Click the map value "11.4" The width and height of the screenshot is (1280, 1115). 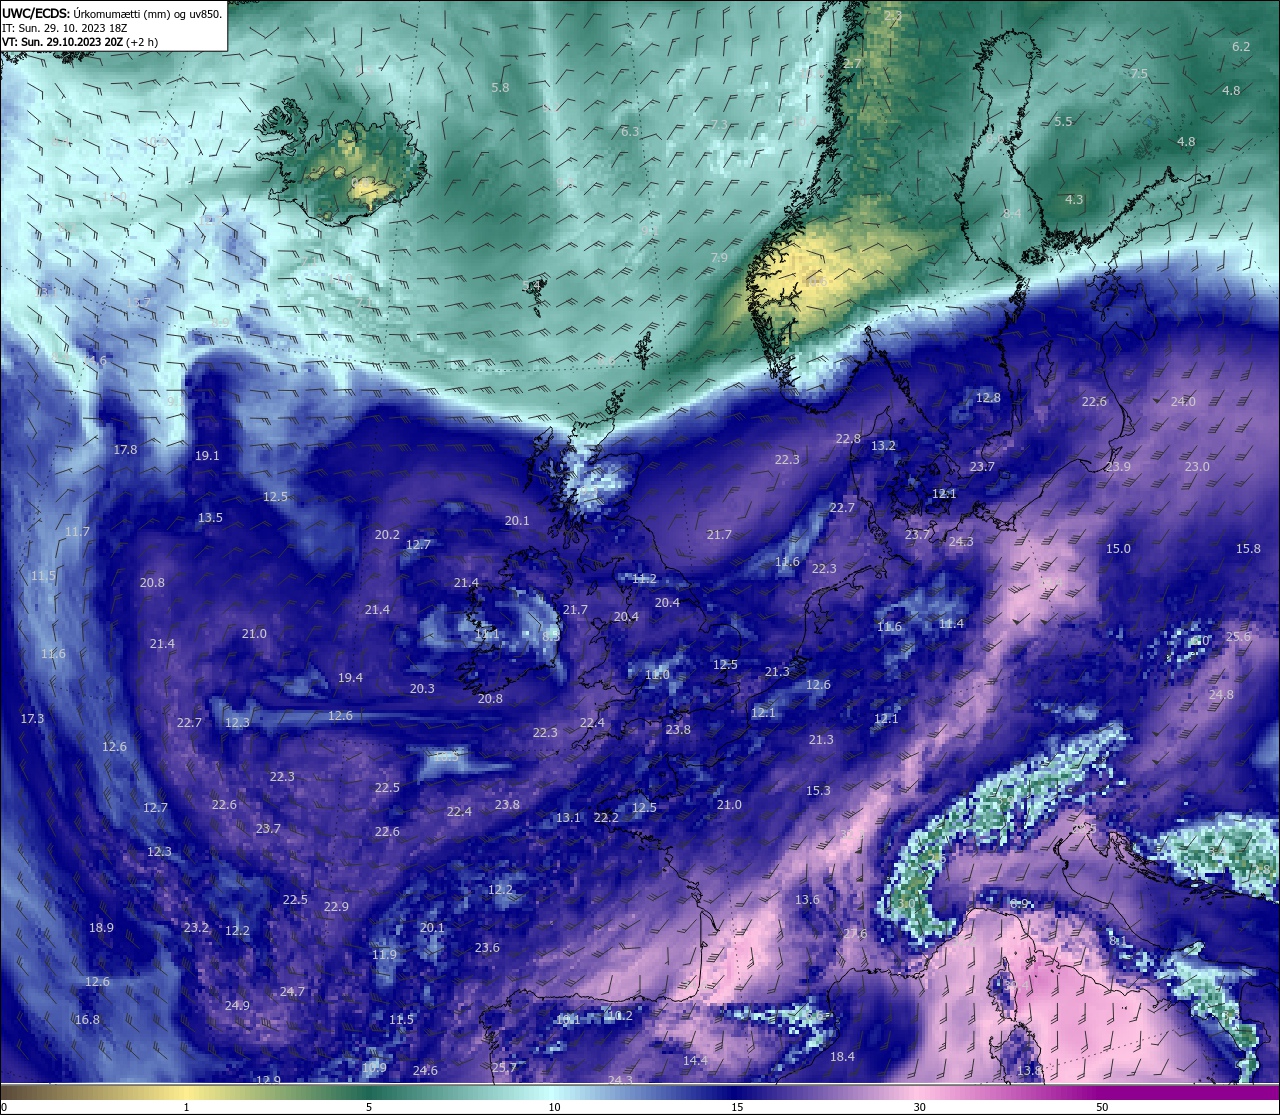coord(951,624)
